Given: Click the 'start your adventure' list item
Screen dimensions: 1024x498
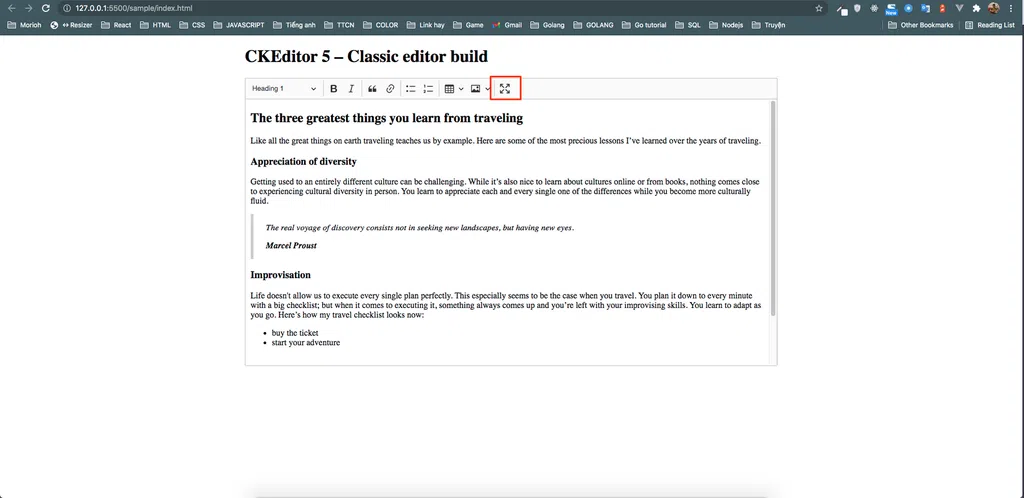Looking at the screenshot, I should point(306,343).
